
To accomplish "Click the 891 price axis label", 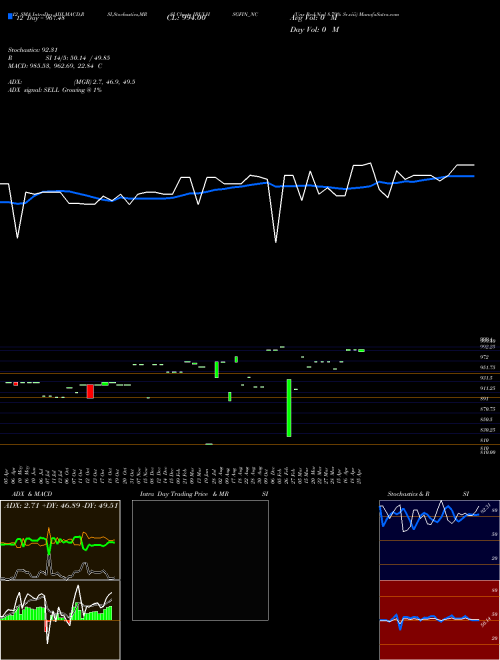I will point(483,399).
